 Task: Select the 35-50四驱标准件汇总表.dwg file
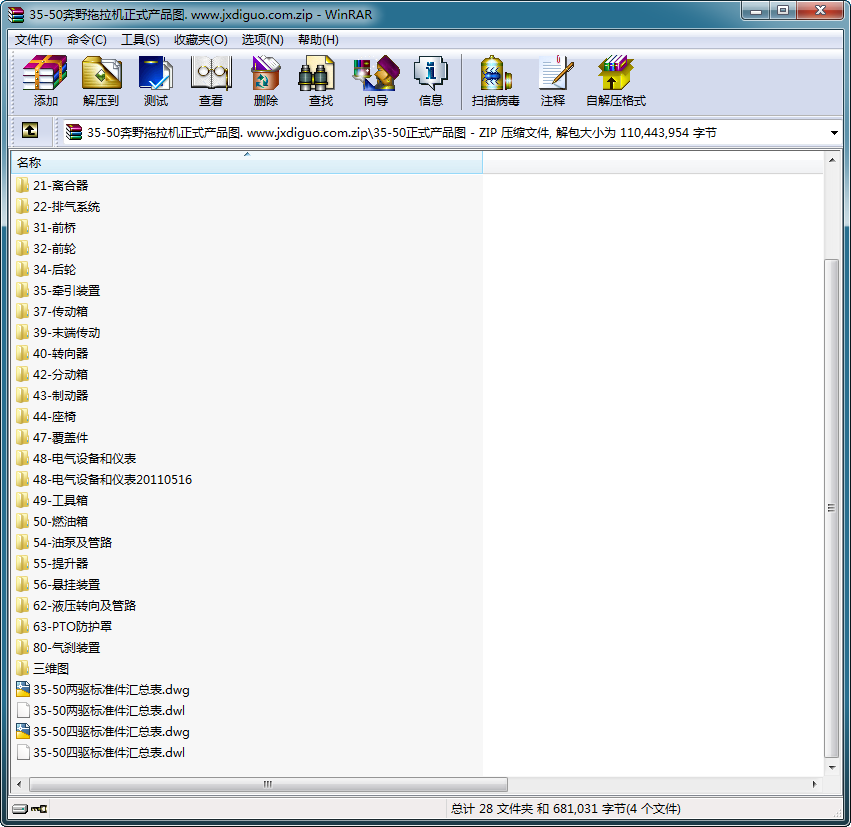pos(111,732)
